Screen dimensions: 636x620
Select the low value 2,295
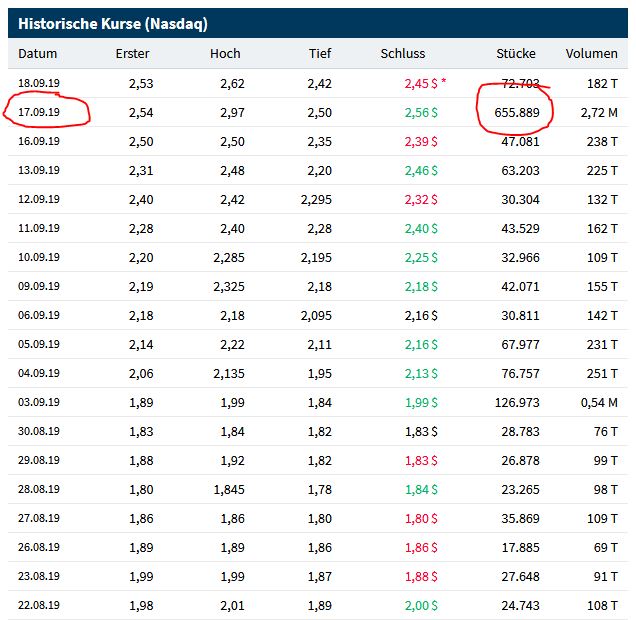(x=316, y=200)
